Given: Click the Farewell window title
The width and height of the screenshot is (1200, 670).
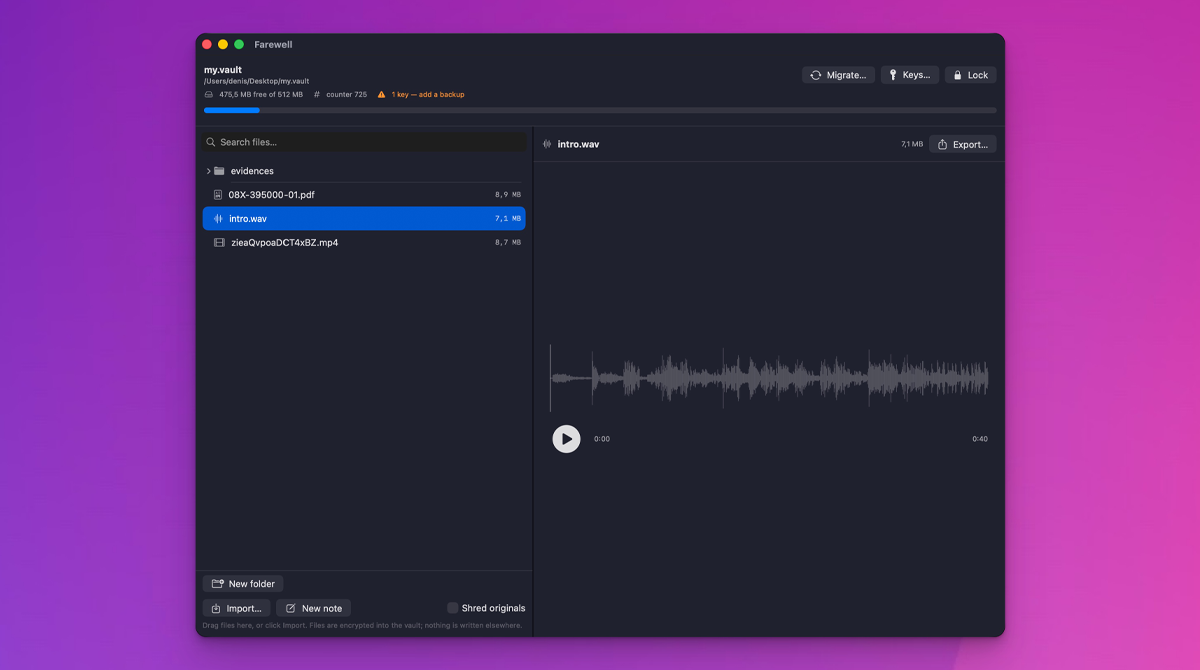Looking at the screenshot, I should [x=273, y=45].
